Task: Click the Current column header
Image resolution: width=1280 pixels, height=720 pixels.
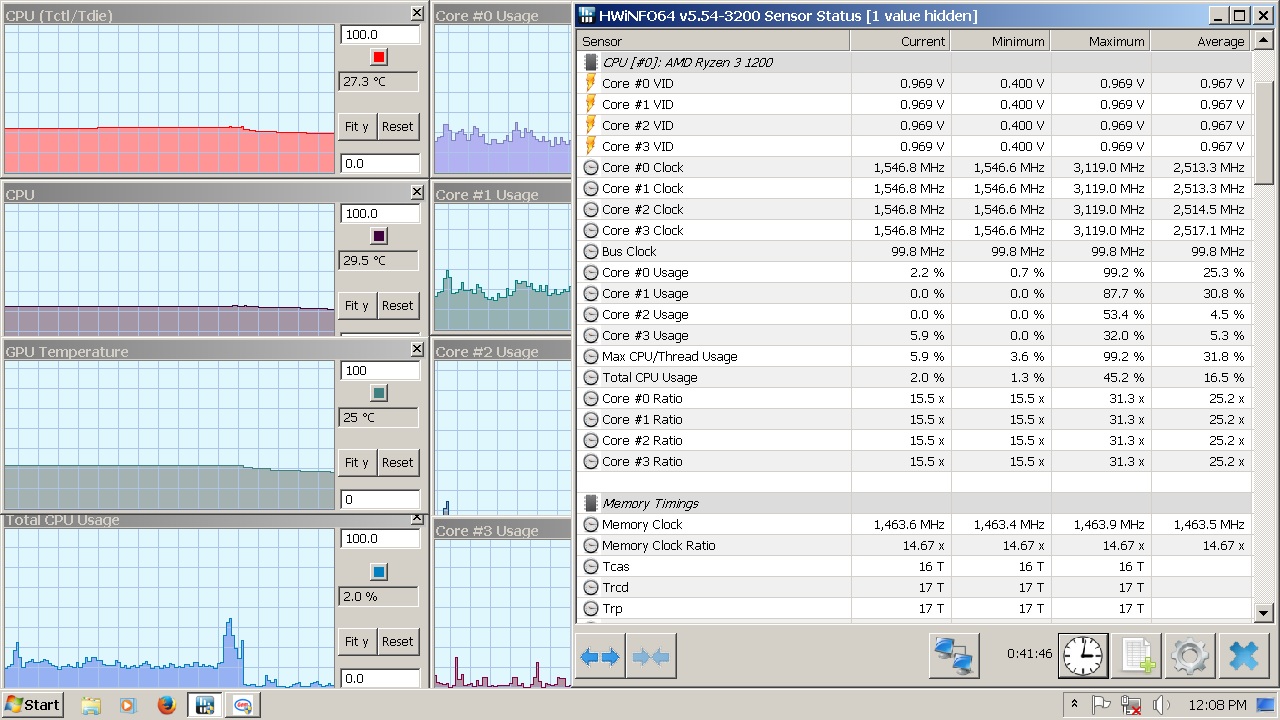Action: point(900,41)
